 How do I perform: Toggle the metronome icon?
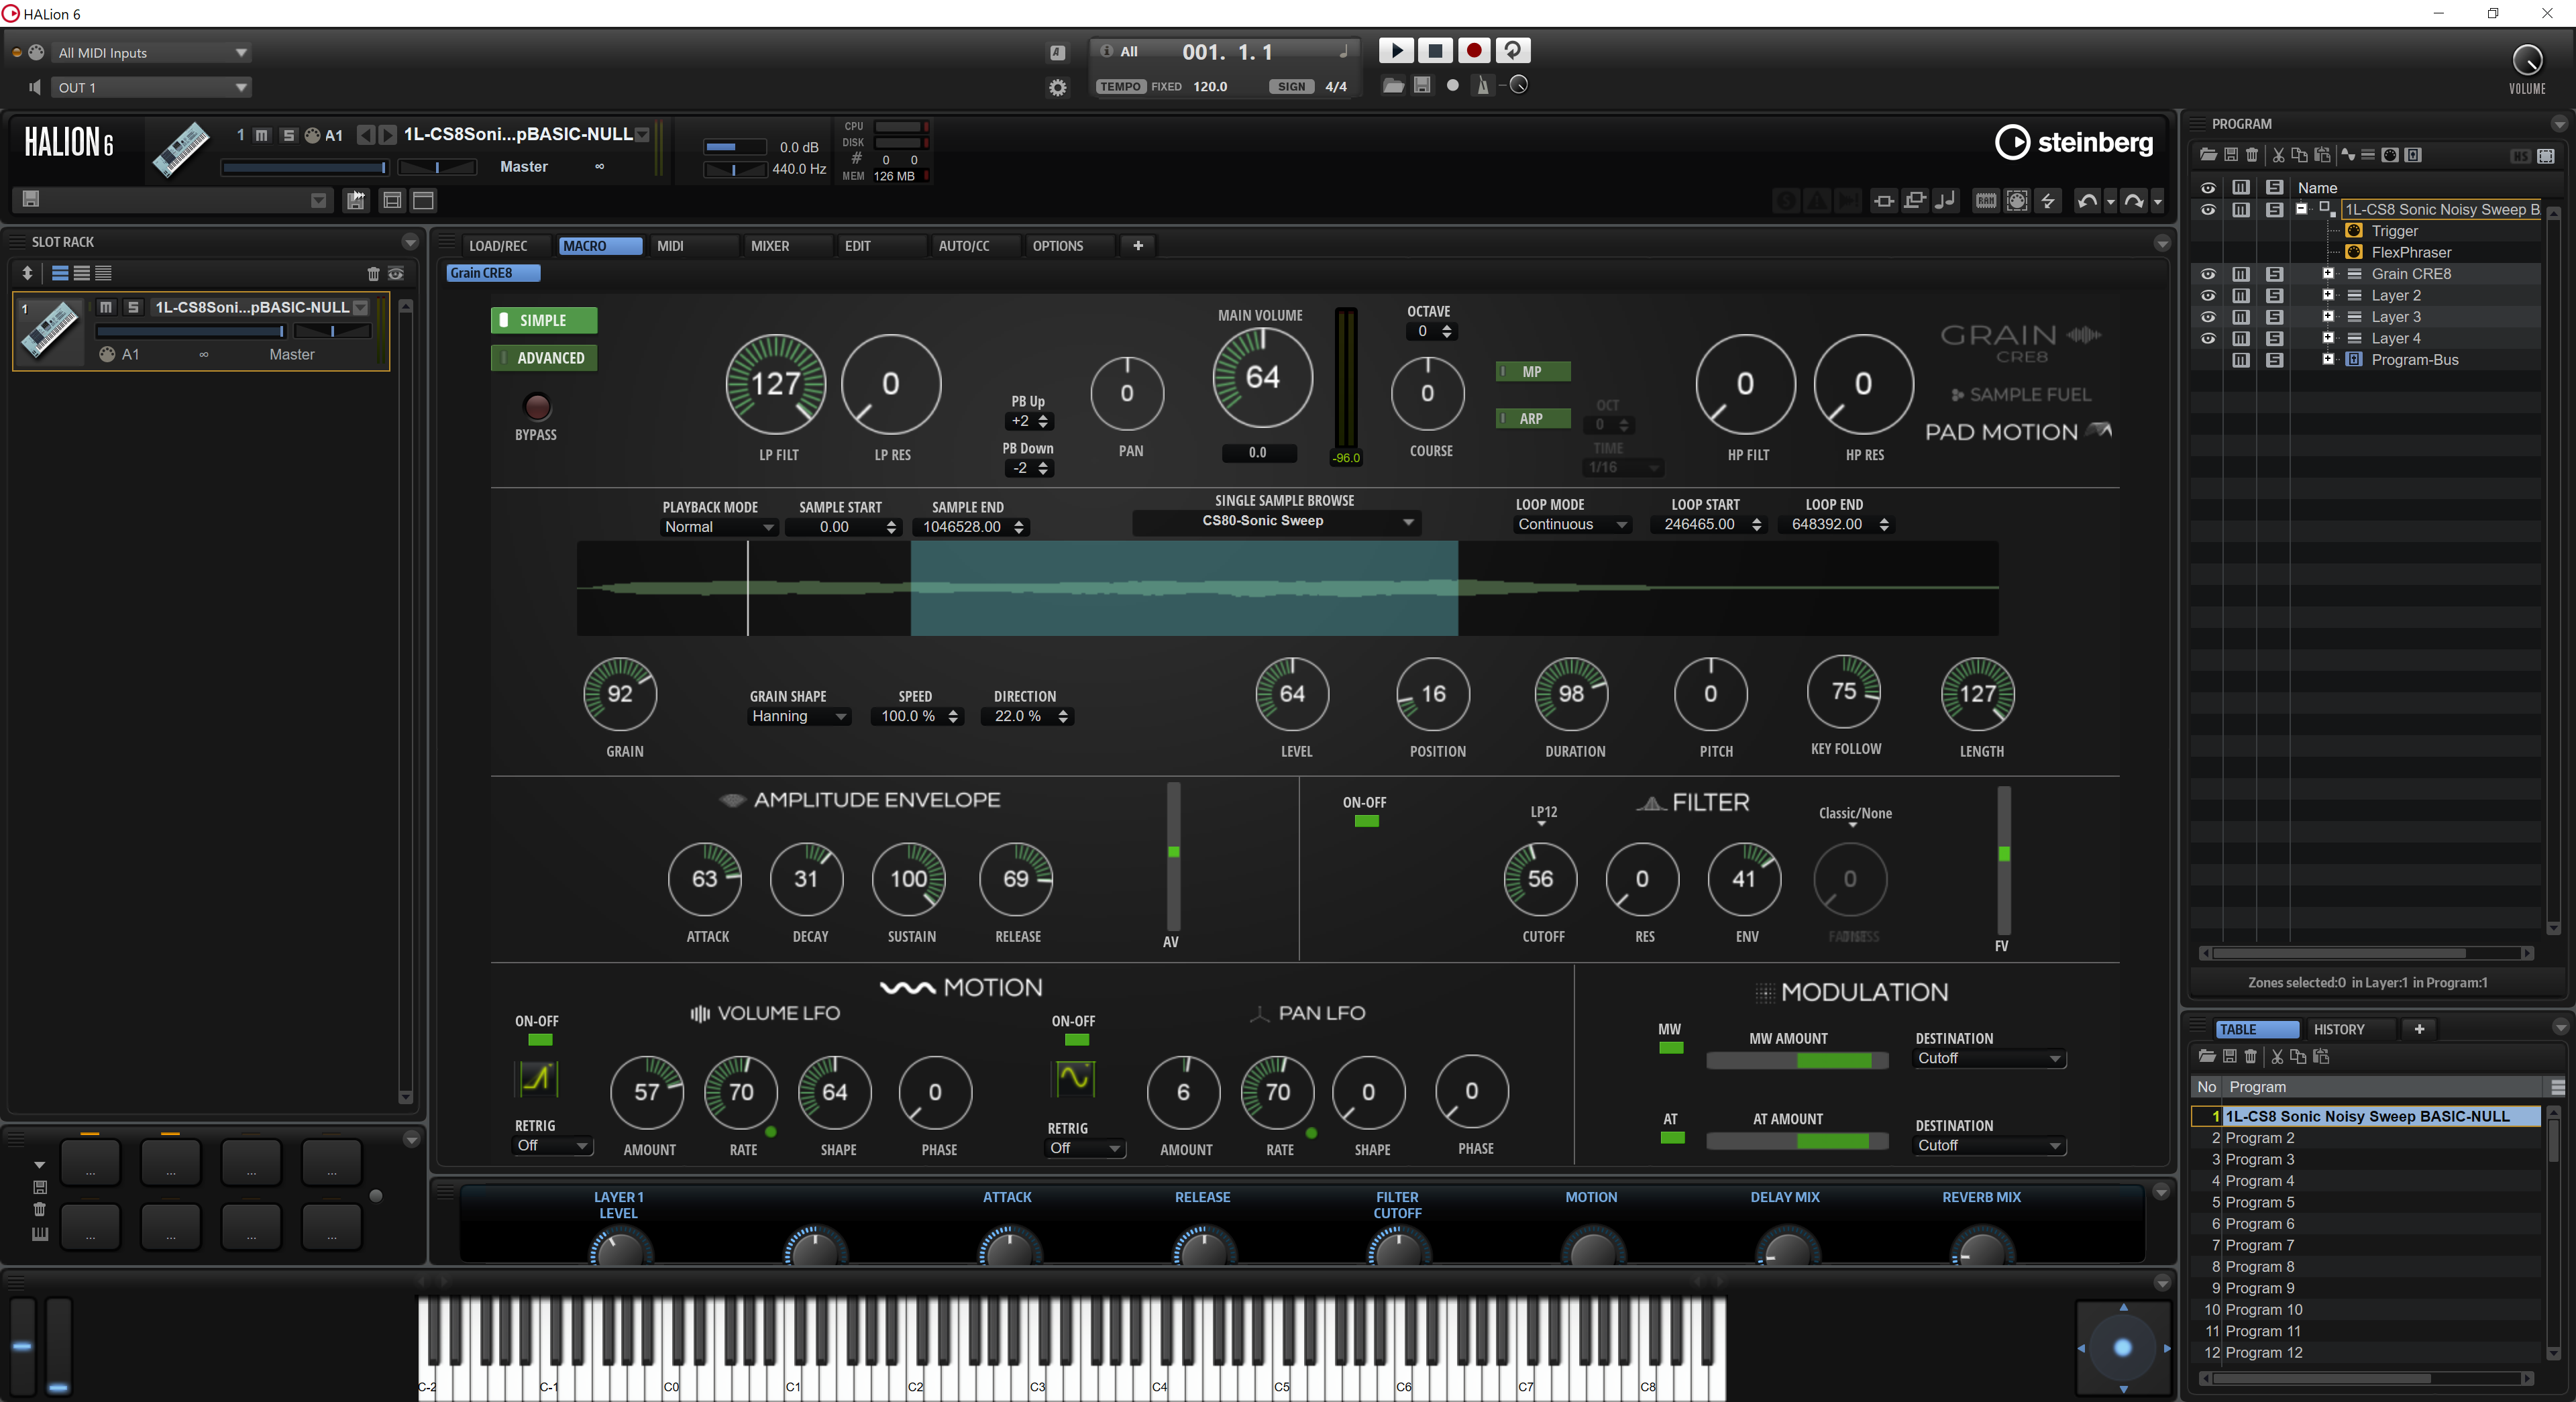(x=1483, y=86)
